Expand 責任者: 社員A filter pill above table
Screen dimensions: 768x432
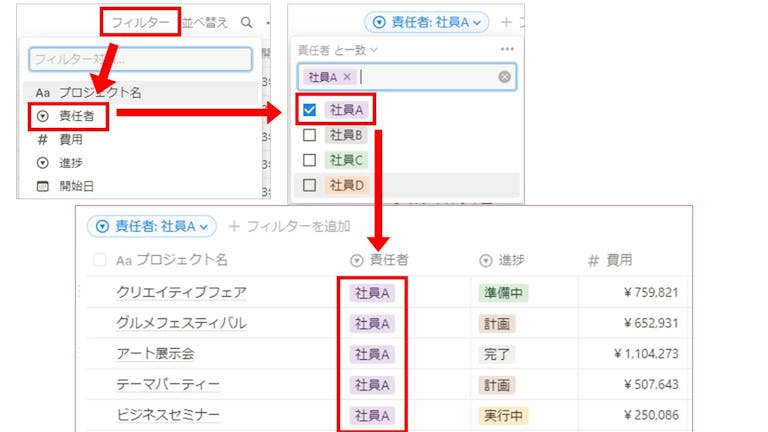tap(152, 226)
